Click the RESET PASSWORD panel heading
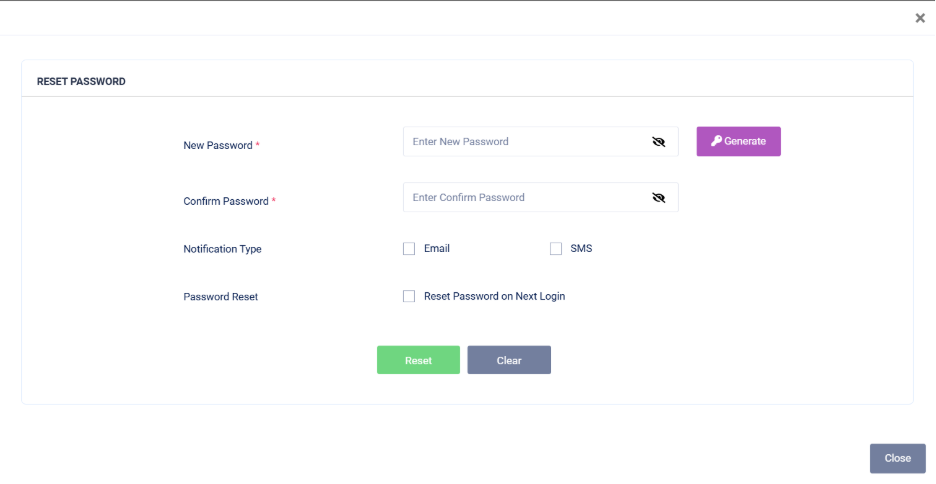Viewport: 936px width, 484px height. (x=81, y=81)
